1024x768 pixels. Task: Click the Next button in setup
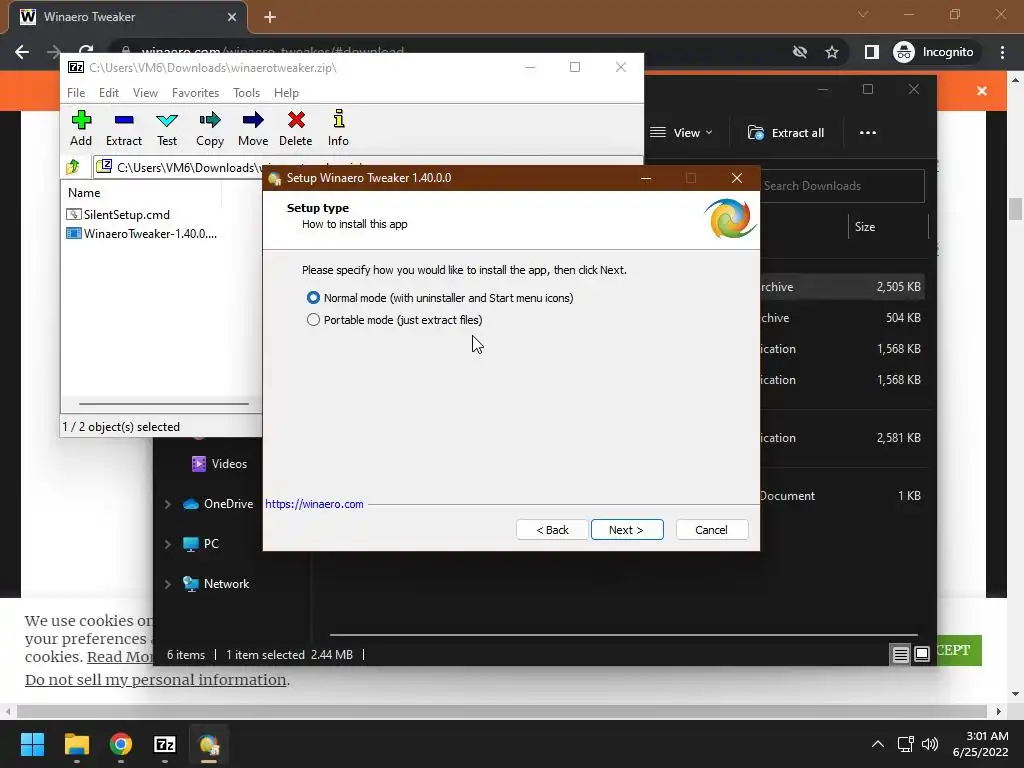click(627, 530)
